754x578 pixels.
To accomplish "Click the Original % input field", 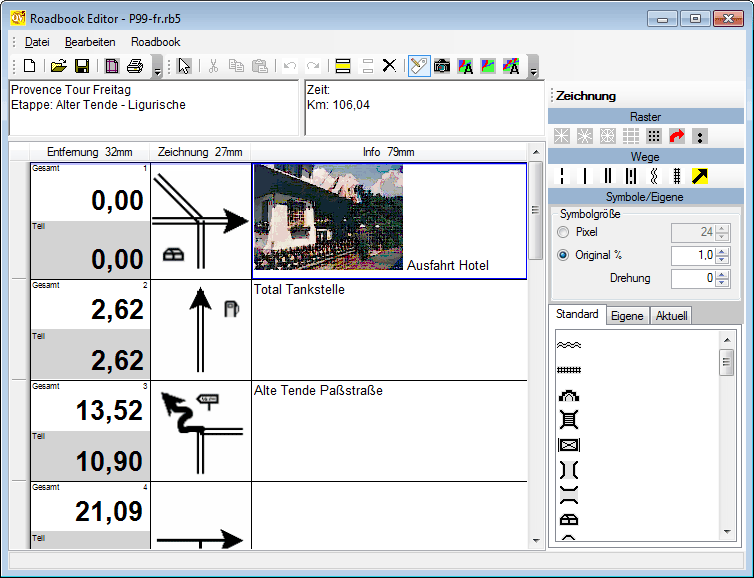I will [x=693, y=255].
